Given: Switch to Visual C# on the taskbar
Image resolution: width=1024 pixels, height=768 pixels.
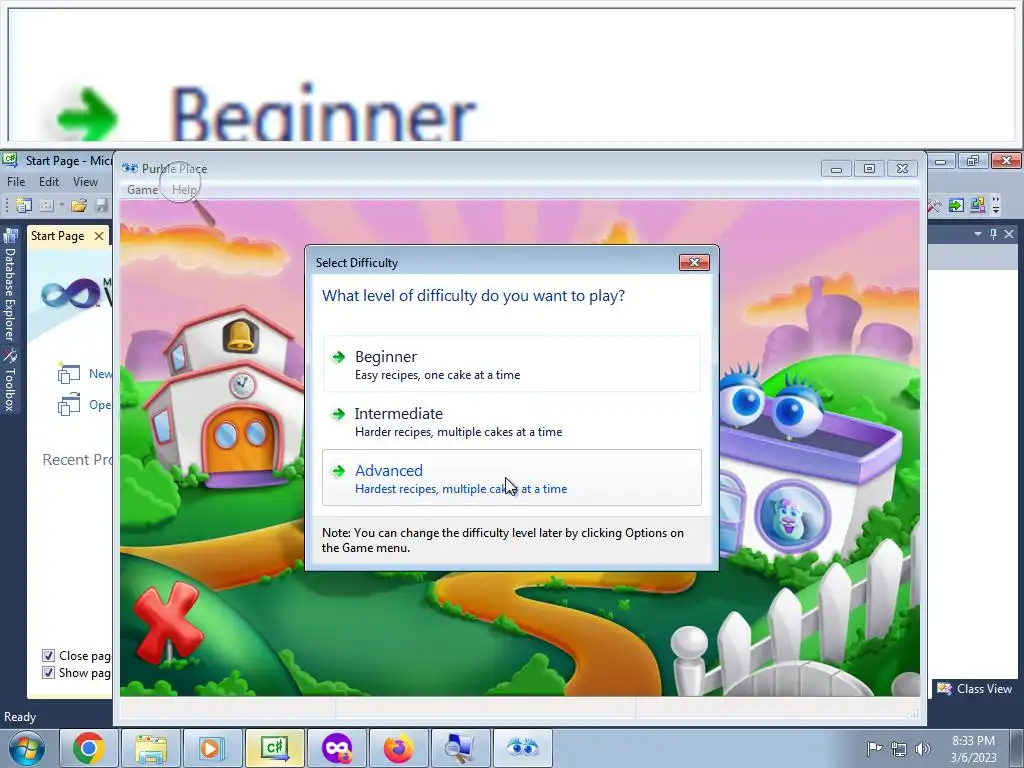Looking at the screenshot, I should [x=274, y=748].
